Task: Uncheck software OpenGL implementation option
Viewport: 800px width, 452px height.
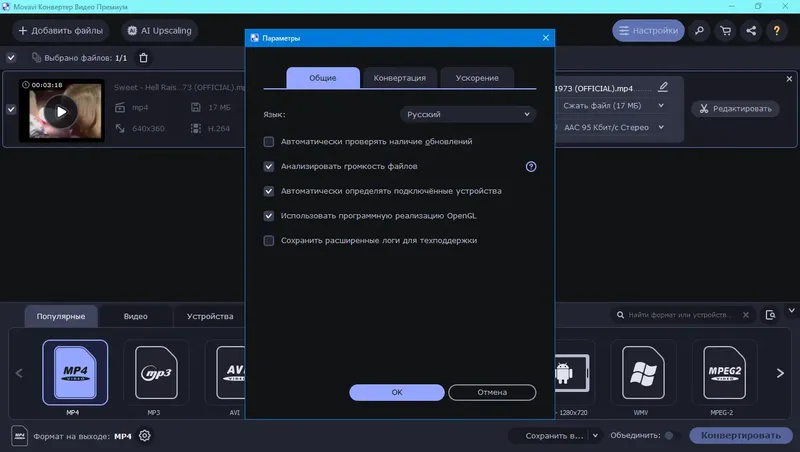Action: (268, 216)
